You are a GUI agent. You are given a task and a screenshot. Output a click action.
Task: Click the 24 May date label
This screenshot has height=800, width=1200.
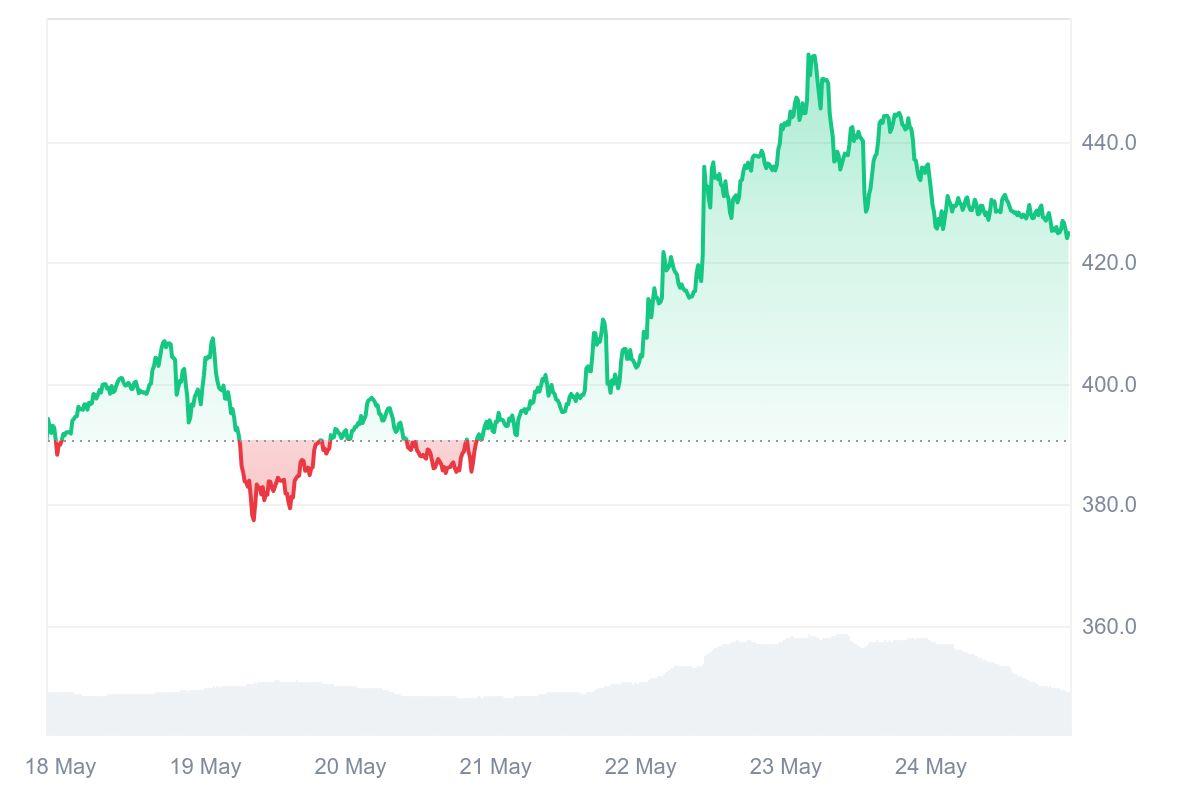point(930,767)
